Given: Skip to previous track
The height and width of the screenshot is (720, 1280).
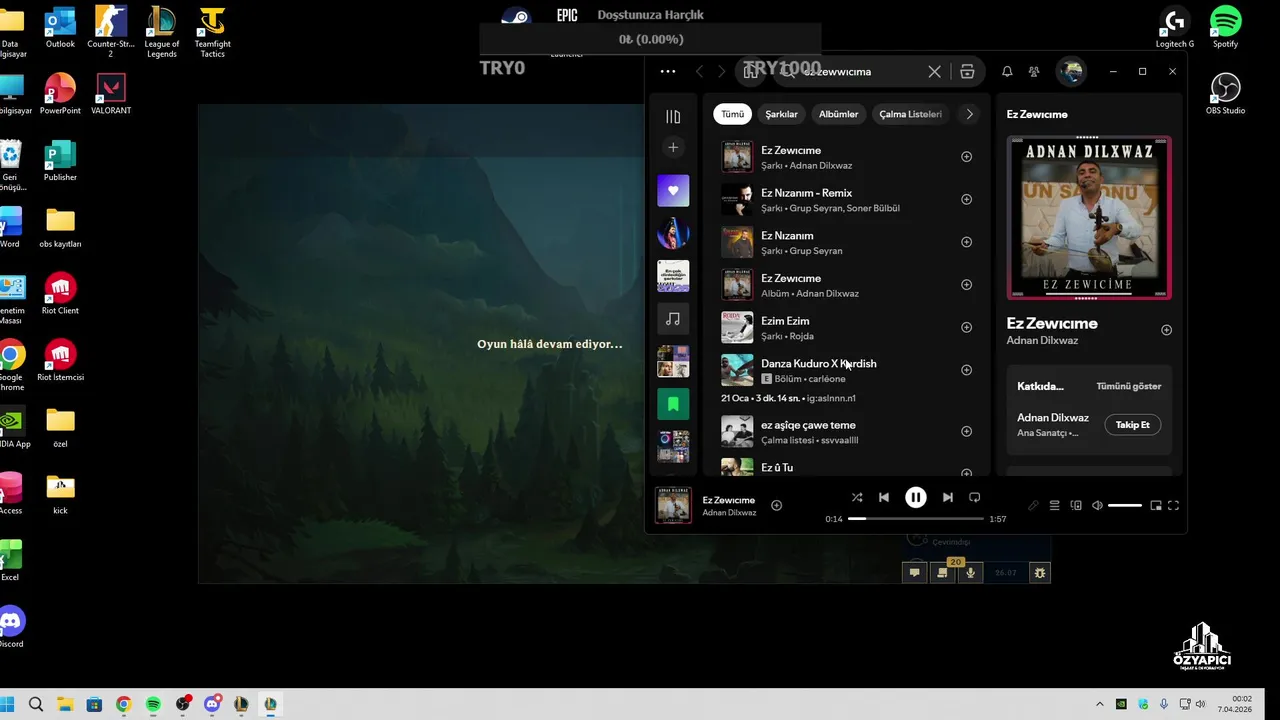Looking at the screenshot, I should (884, 497).
